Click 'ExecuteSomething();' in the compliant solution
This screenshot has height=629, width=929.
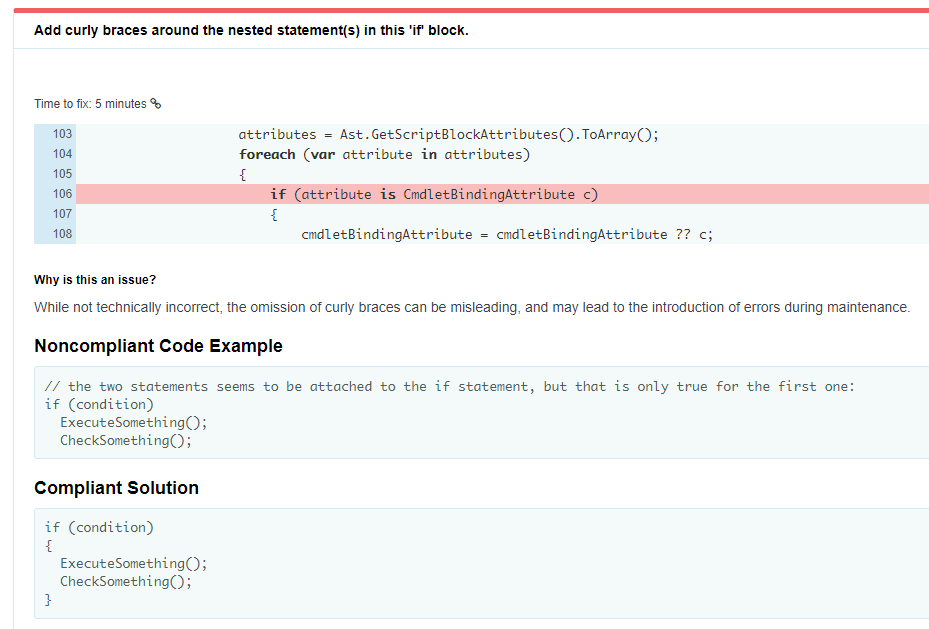133,564
